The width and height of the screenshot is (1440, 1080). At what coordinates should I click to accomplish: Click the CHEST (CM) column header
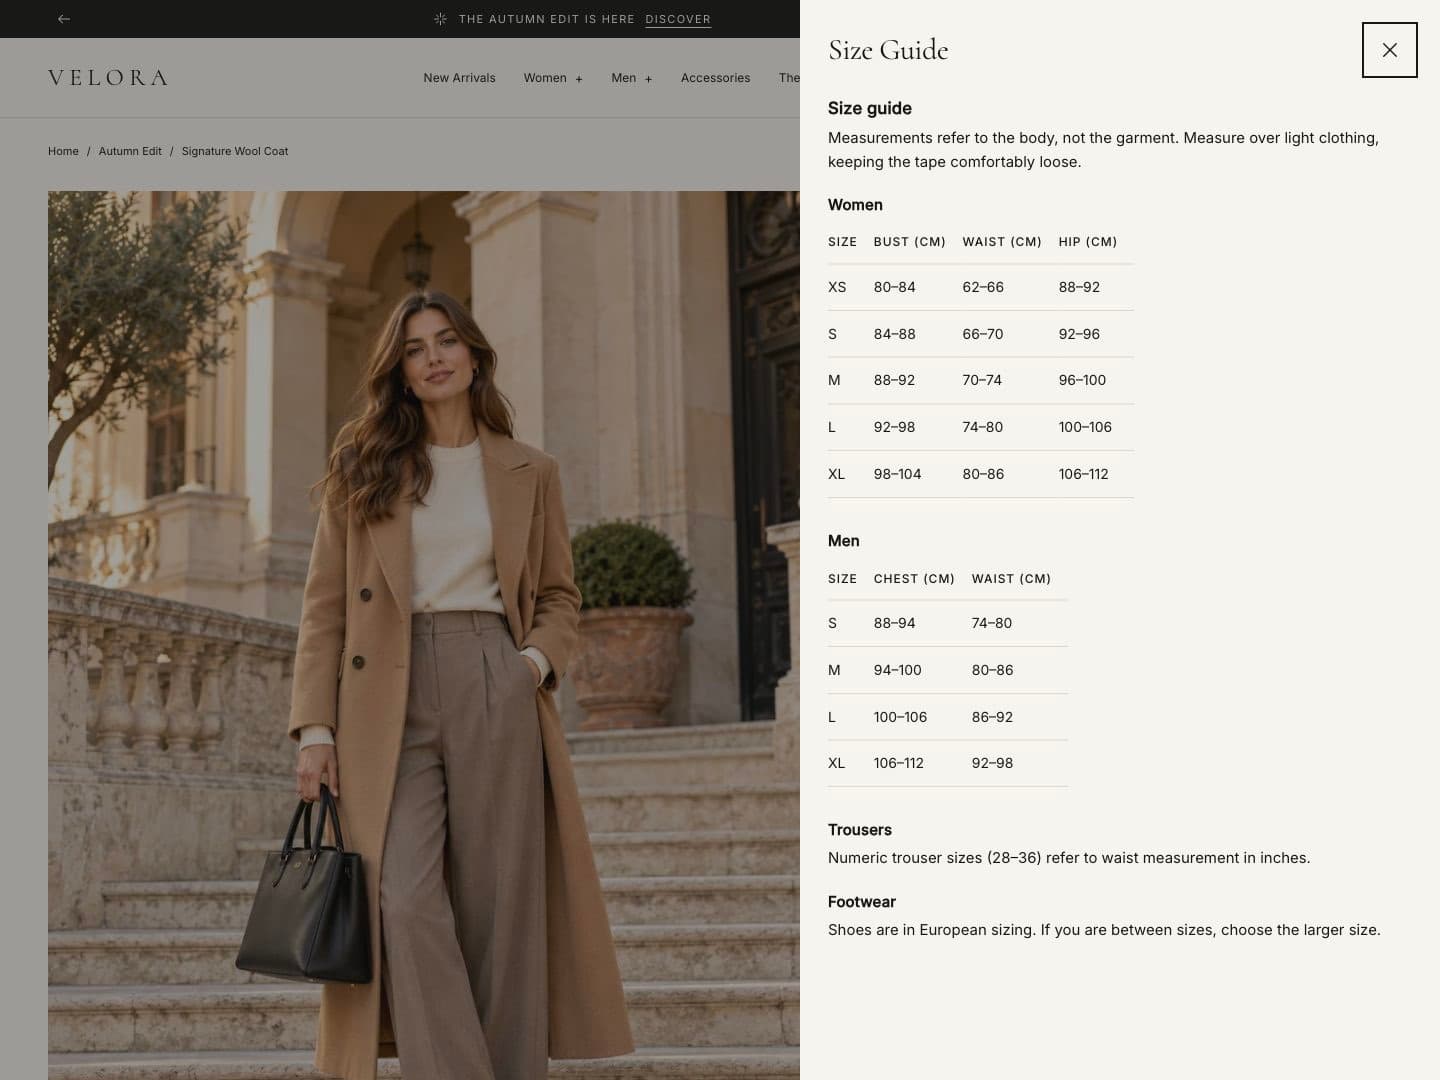(914, 579)
